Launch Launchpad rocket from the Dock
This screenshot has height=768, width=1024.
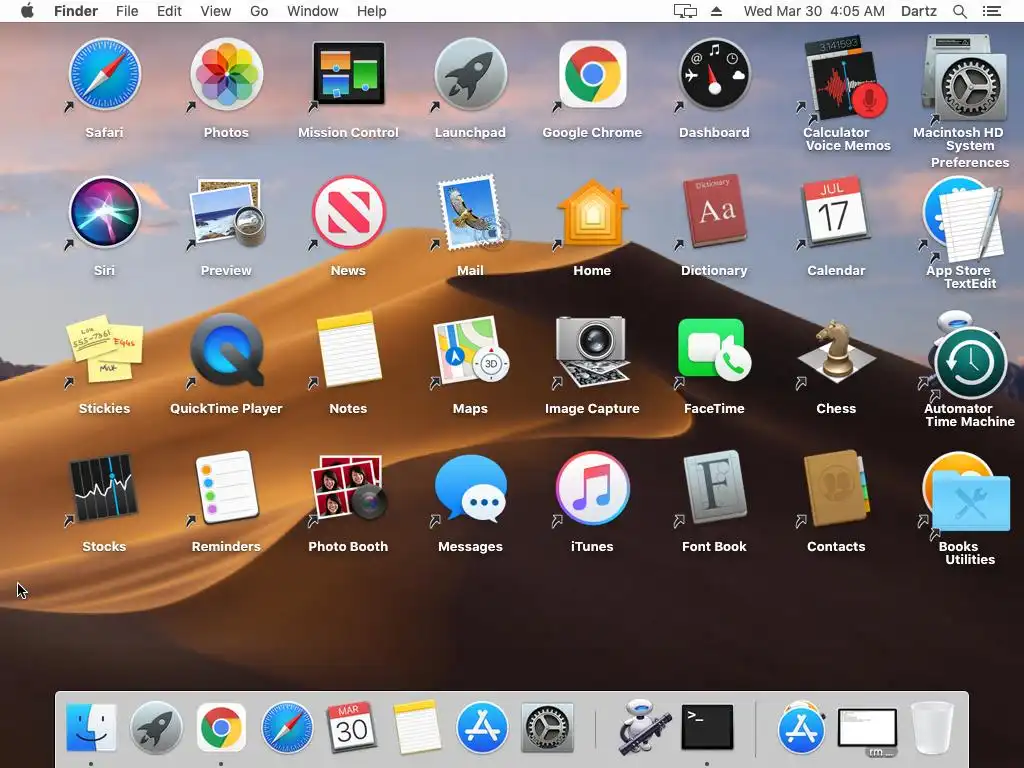point(156,727)
